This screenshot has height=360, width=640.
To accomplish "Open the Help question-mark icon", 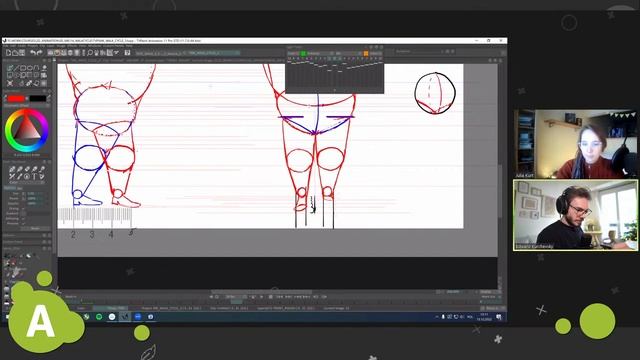I will tap(127, 53).
